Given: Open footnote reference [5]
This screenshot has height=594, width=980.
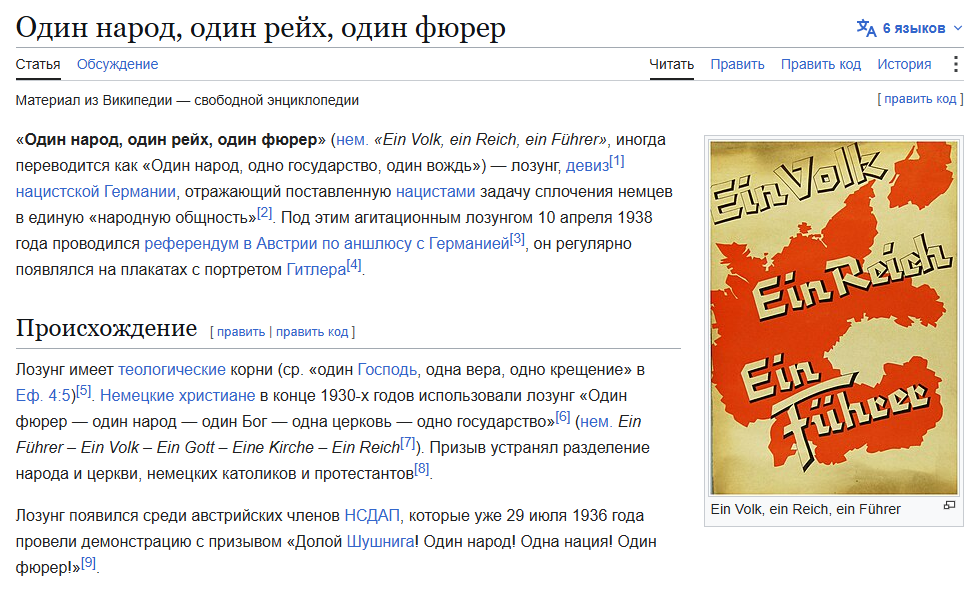Looking at the screenshot, I should [84, 391].
